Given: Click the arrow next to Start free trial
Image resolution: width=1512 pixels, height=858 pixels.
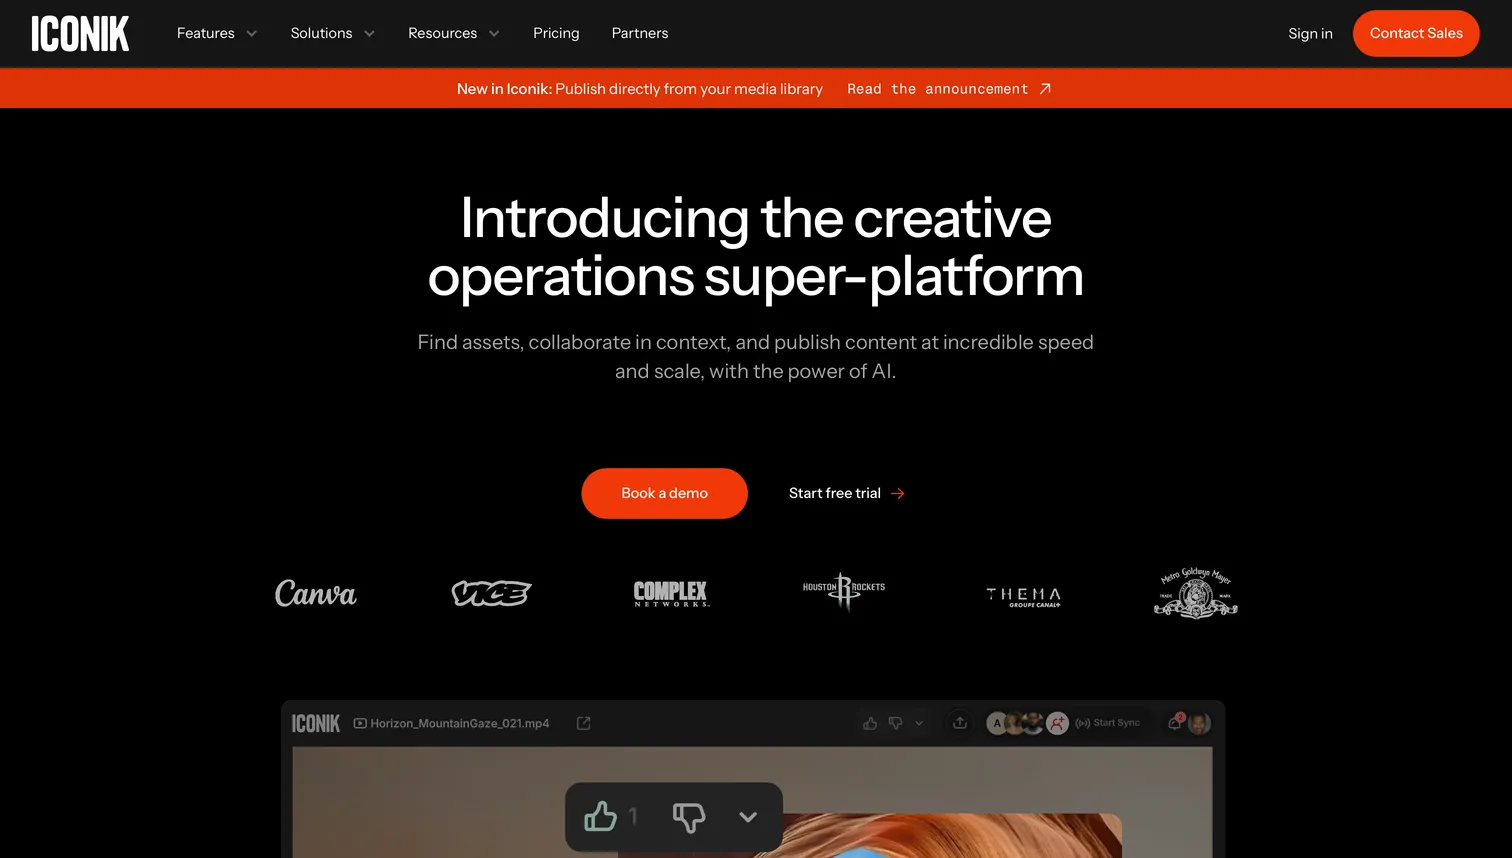Looking at the screenshot, I should [x=898, y=493].
